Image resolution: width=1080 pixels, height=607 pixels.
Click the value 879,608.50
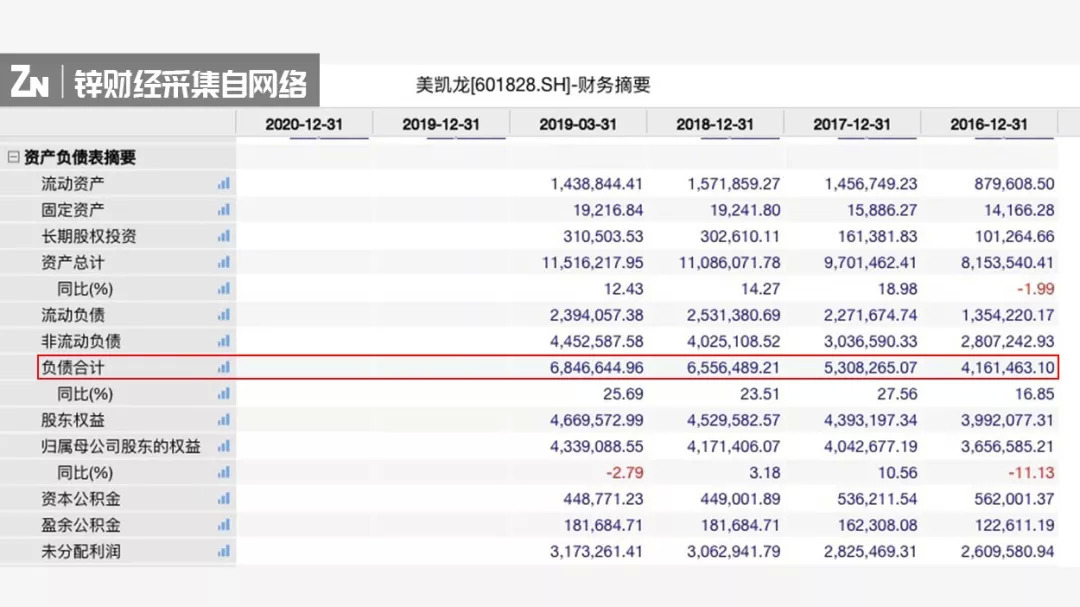point(1014,184)
